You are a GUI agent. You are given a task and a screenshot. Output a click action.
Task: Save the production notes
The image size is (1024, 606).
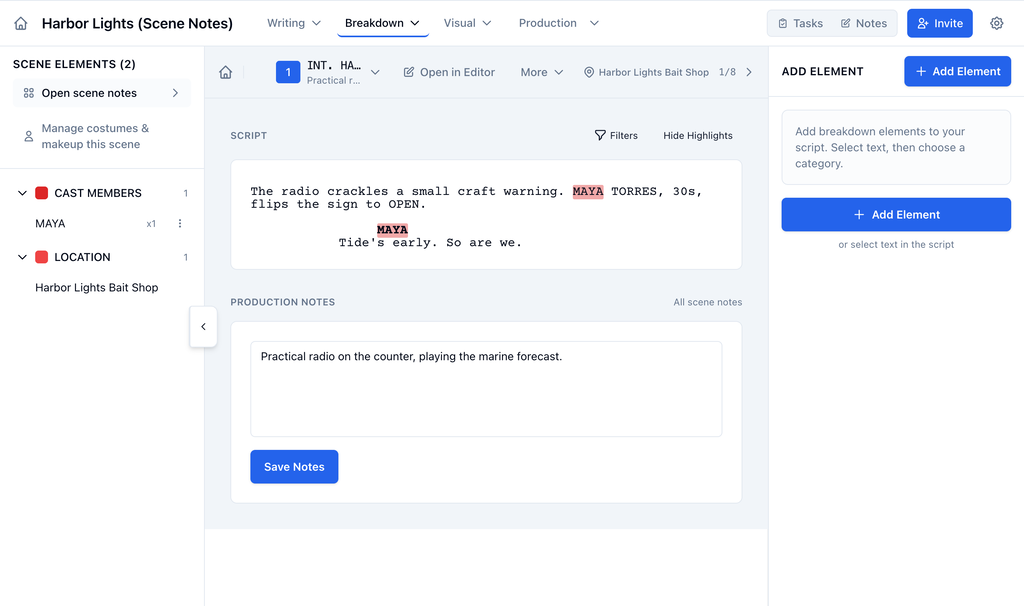pyautogui.click(x=294, y=467)
